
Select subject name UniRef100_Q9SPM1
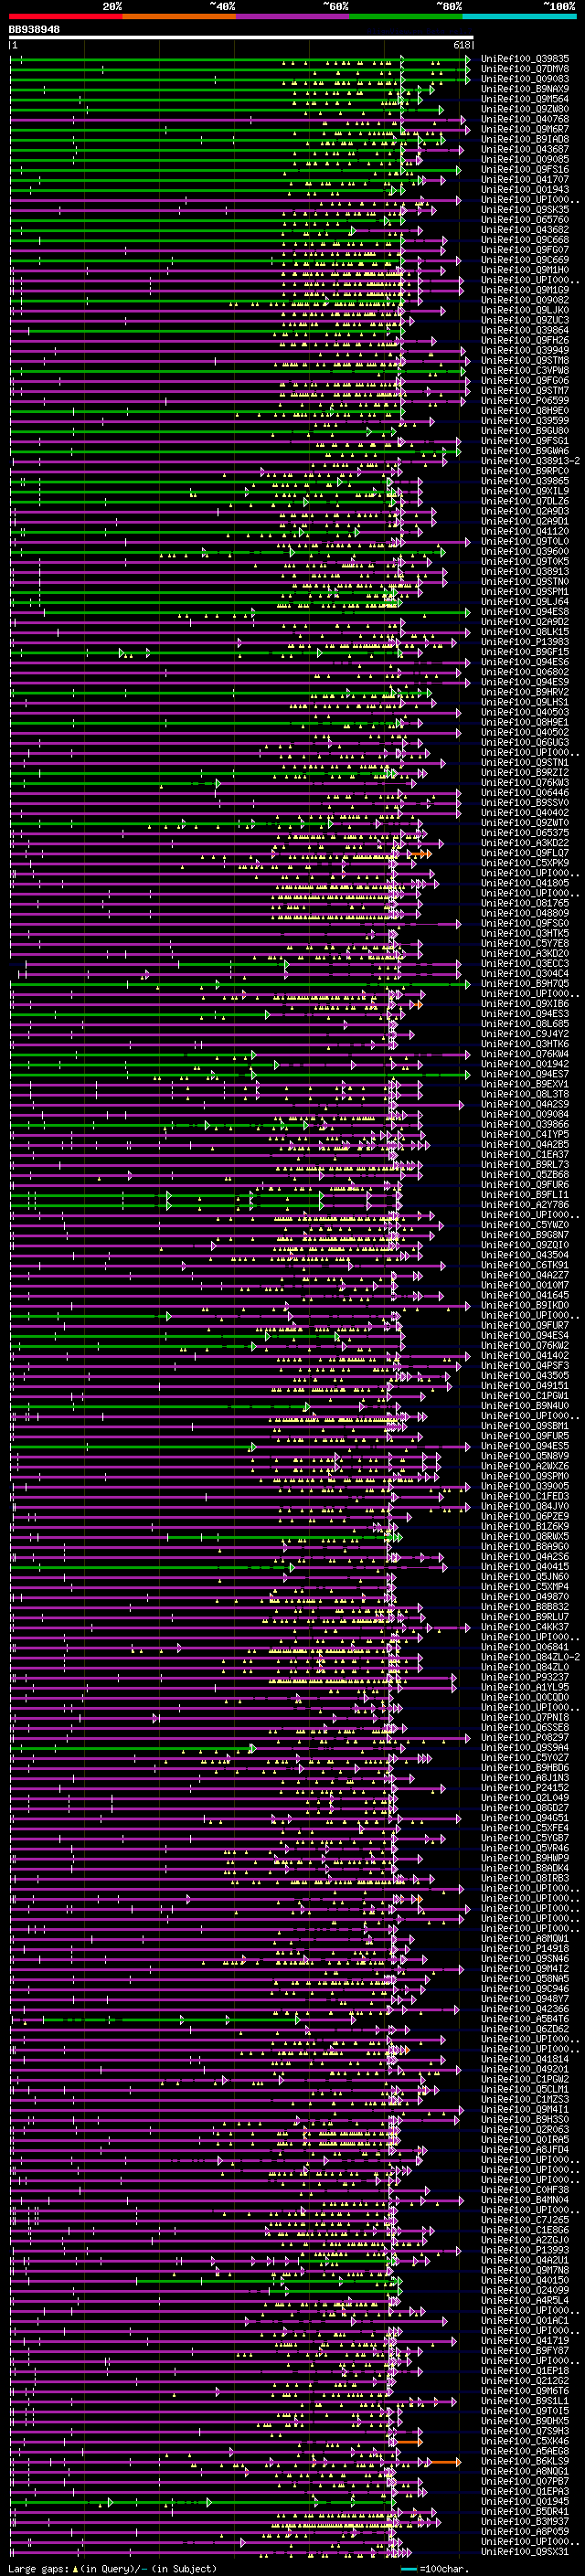(525, 591)
